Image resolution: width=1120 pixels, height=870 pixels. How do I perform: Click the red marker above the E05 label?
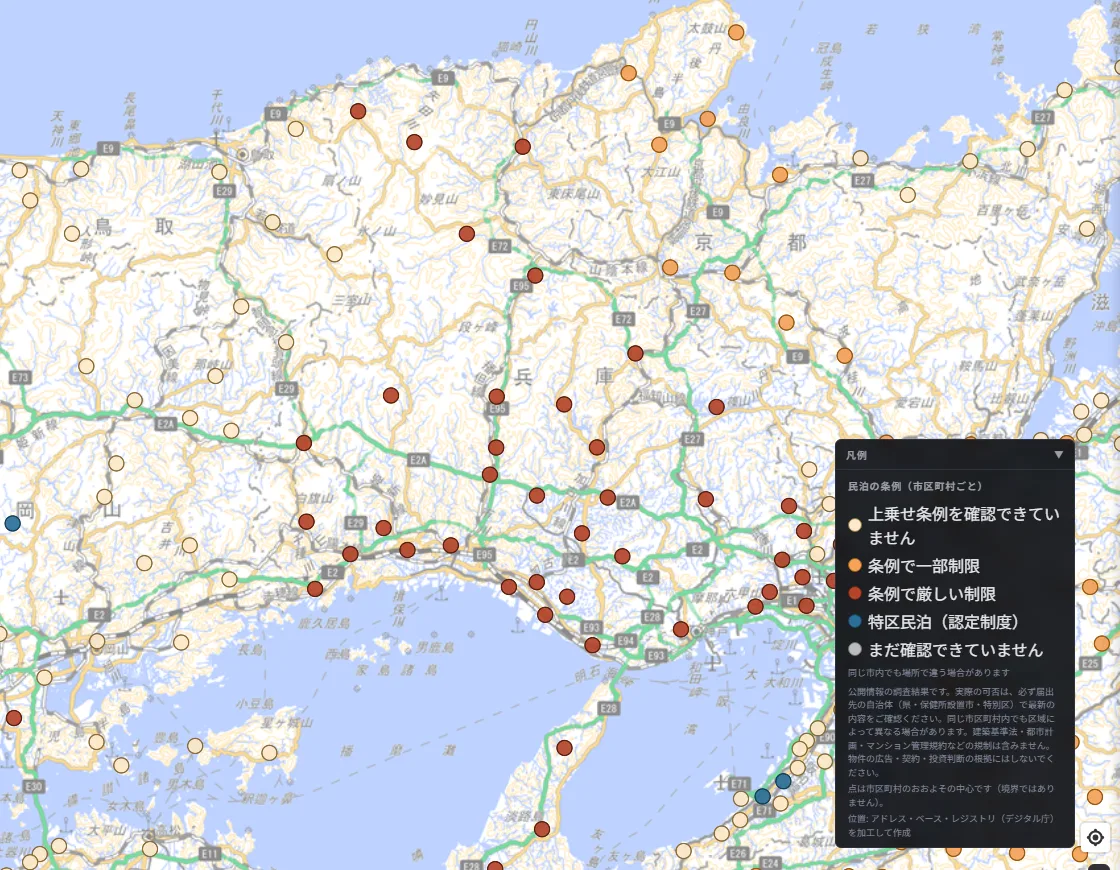click(x=496, y=396)
